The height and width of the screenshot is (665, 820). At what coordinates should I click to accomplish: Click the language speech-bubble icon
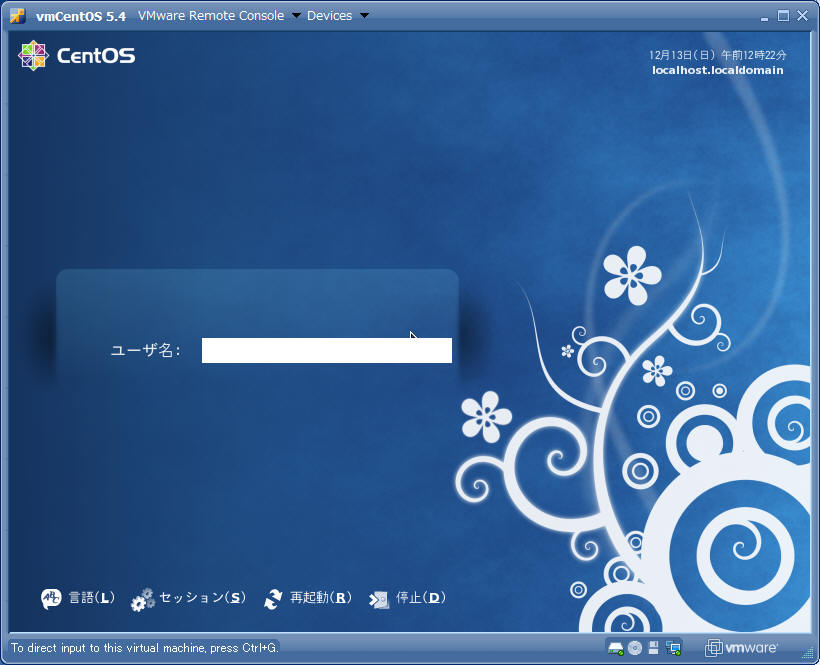tap(51, 598)
